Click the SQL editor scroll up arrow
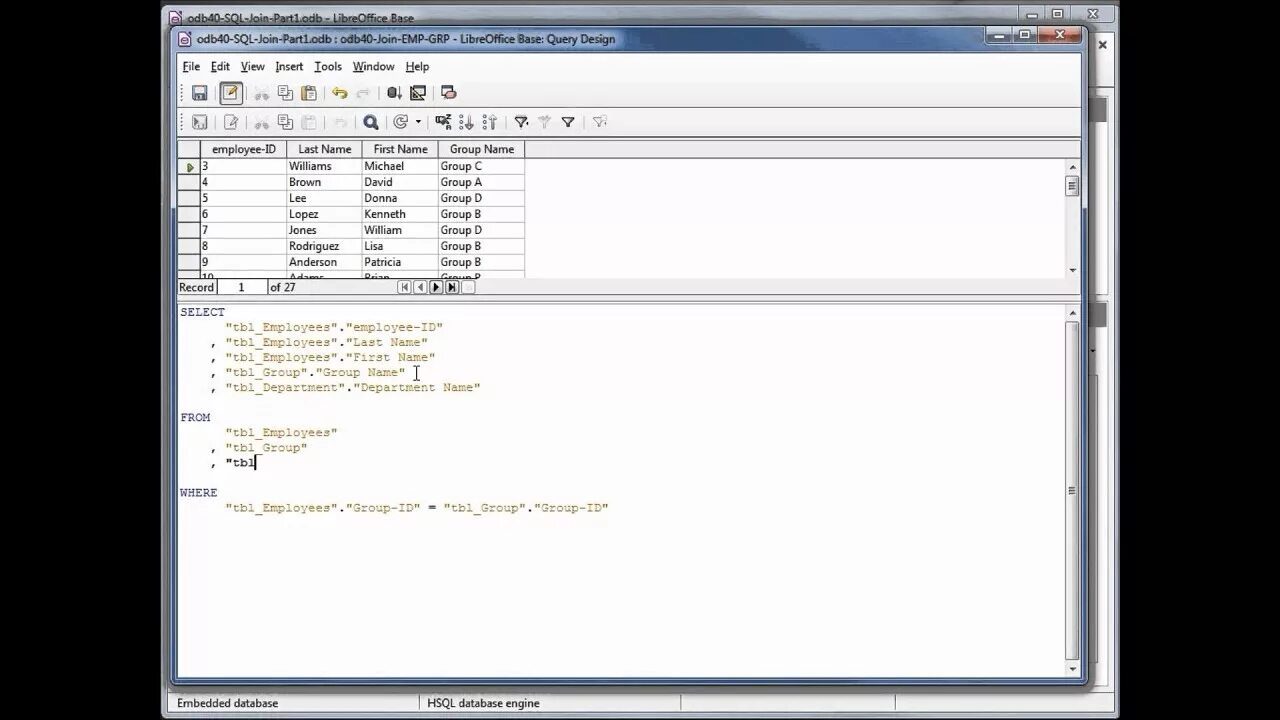1280x720 pixels. [x=1072, y=313]
